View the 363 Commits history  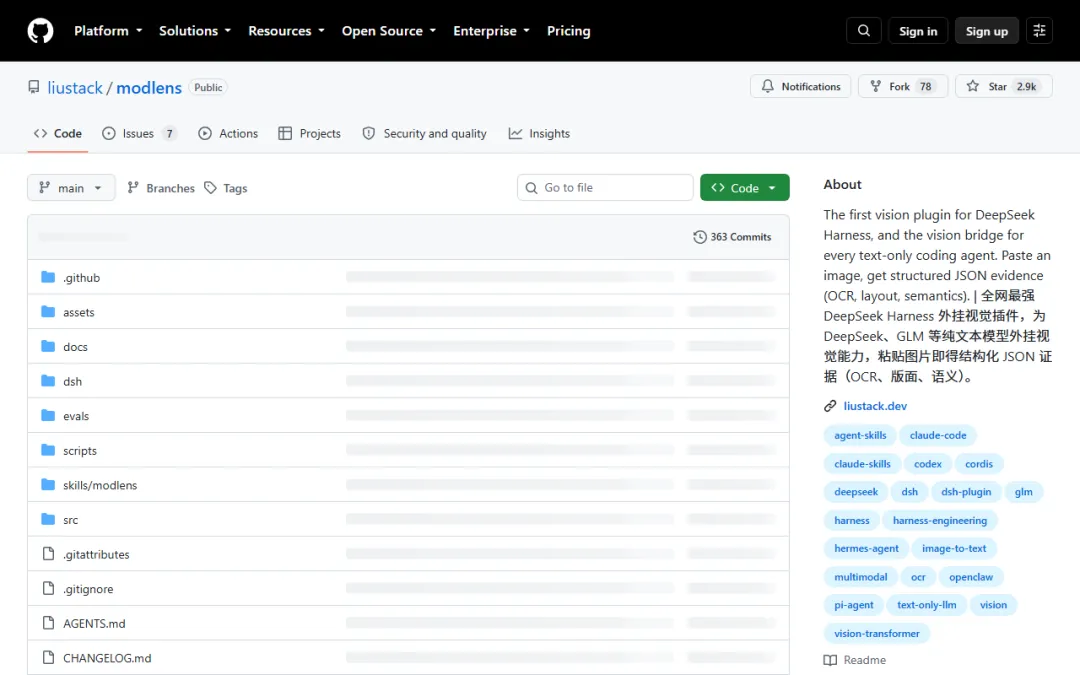(732, 237)
